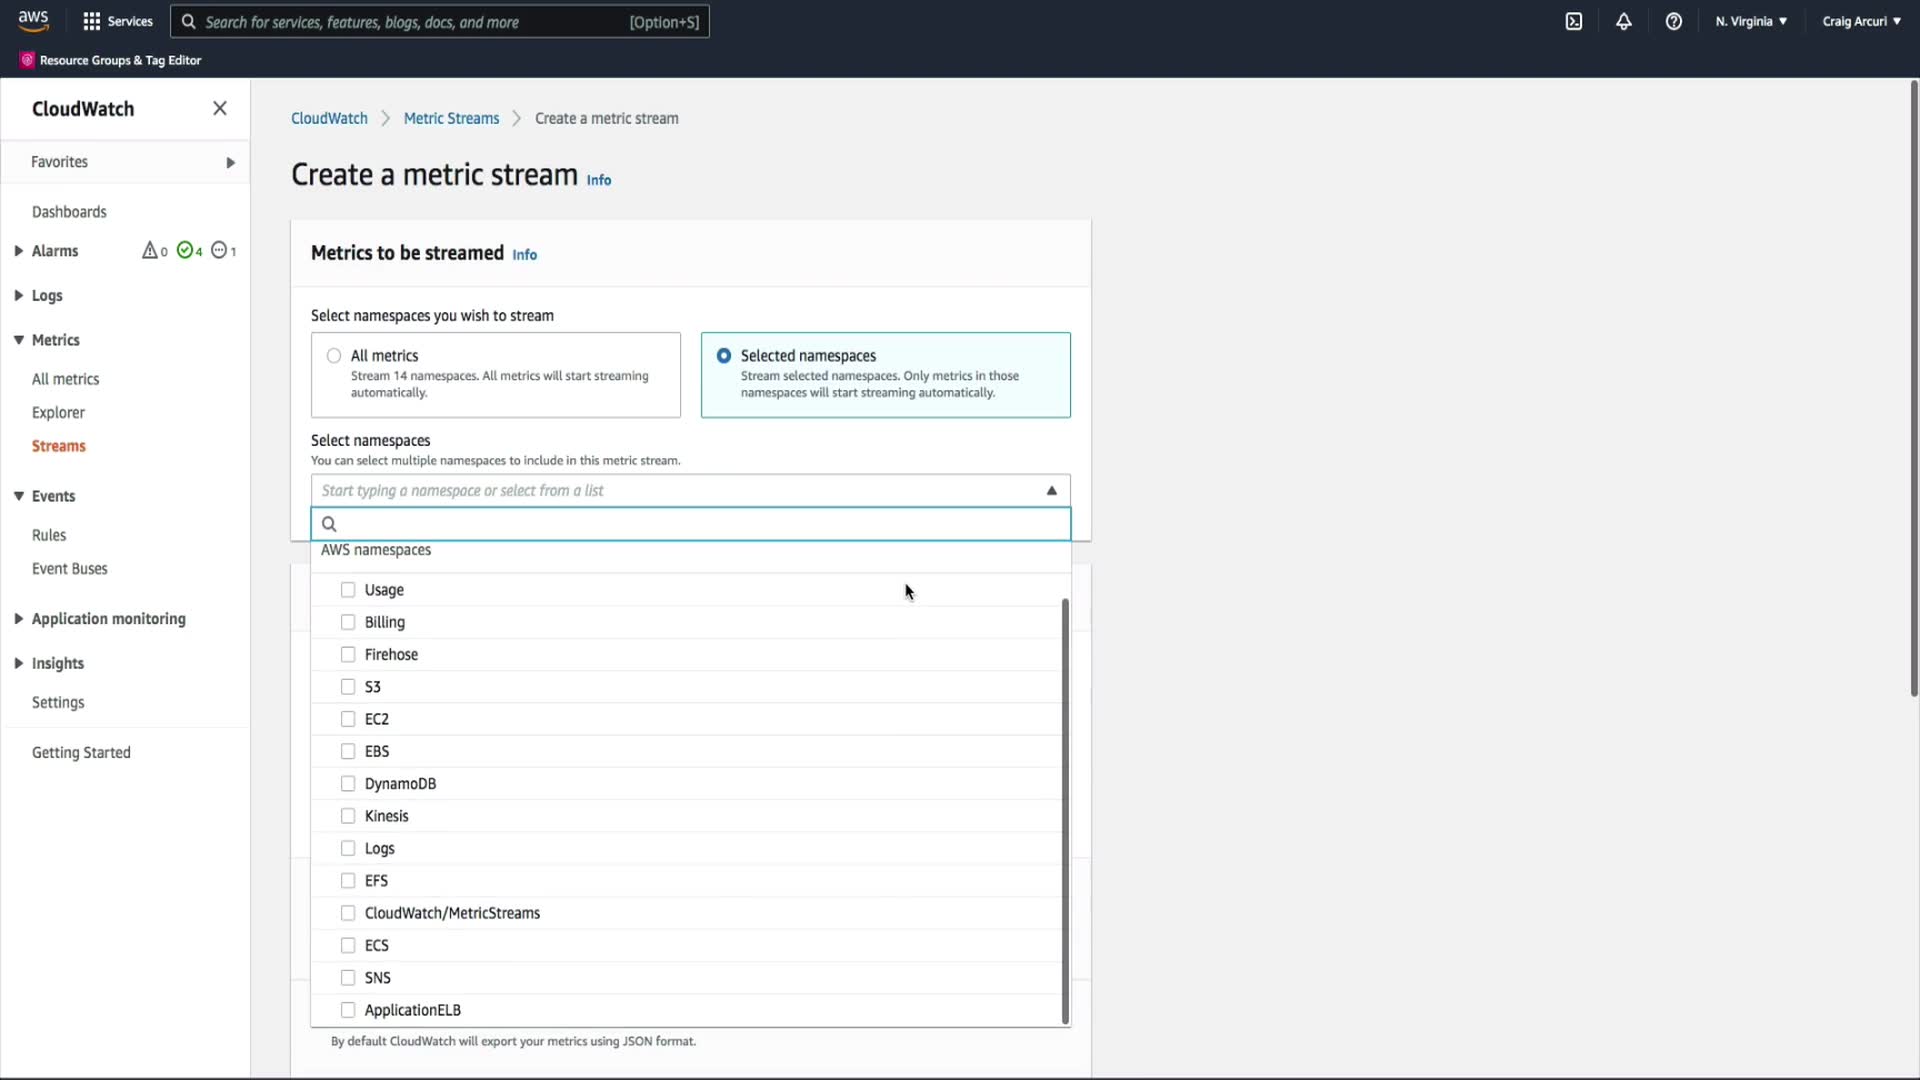The height and width of the screenshot is (1080, 1920).
Task: Open the N. Virginia region dropdown
Action: click(1751, 21)
